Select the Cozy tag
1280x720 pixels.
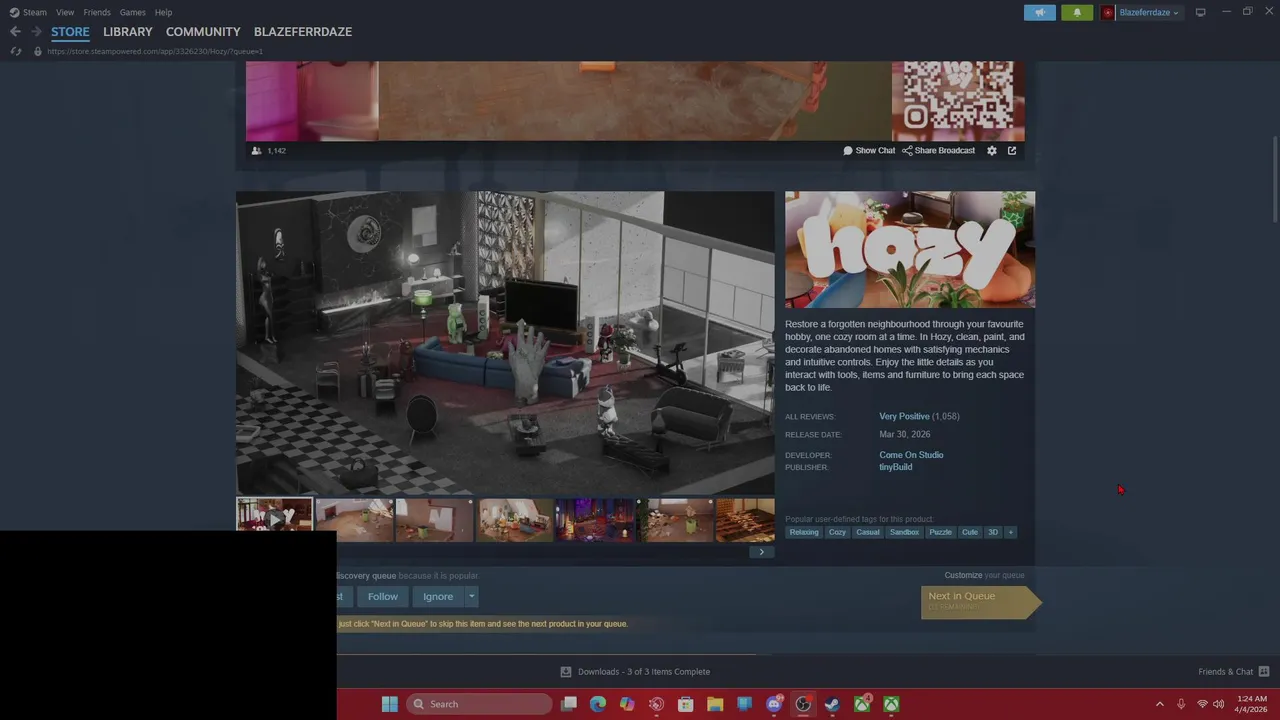[x=837, y=532]
